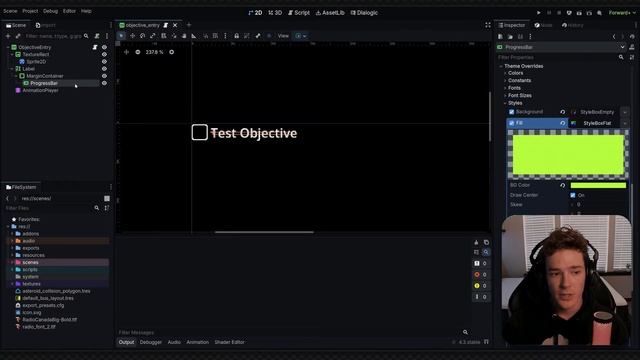Open the Project menu
640x360 pixels.
[x=30, y=11]
